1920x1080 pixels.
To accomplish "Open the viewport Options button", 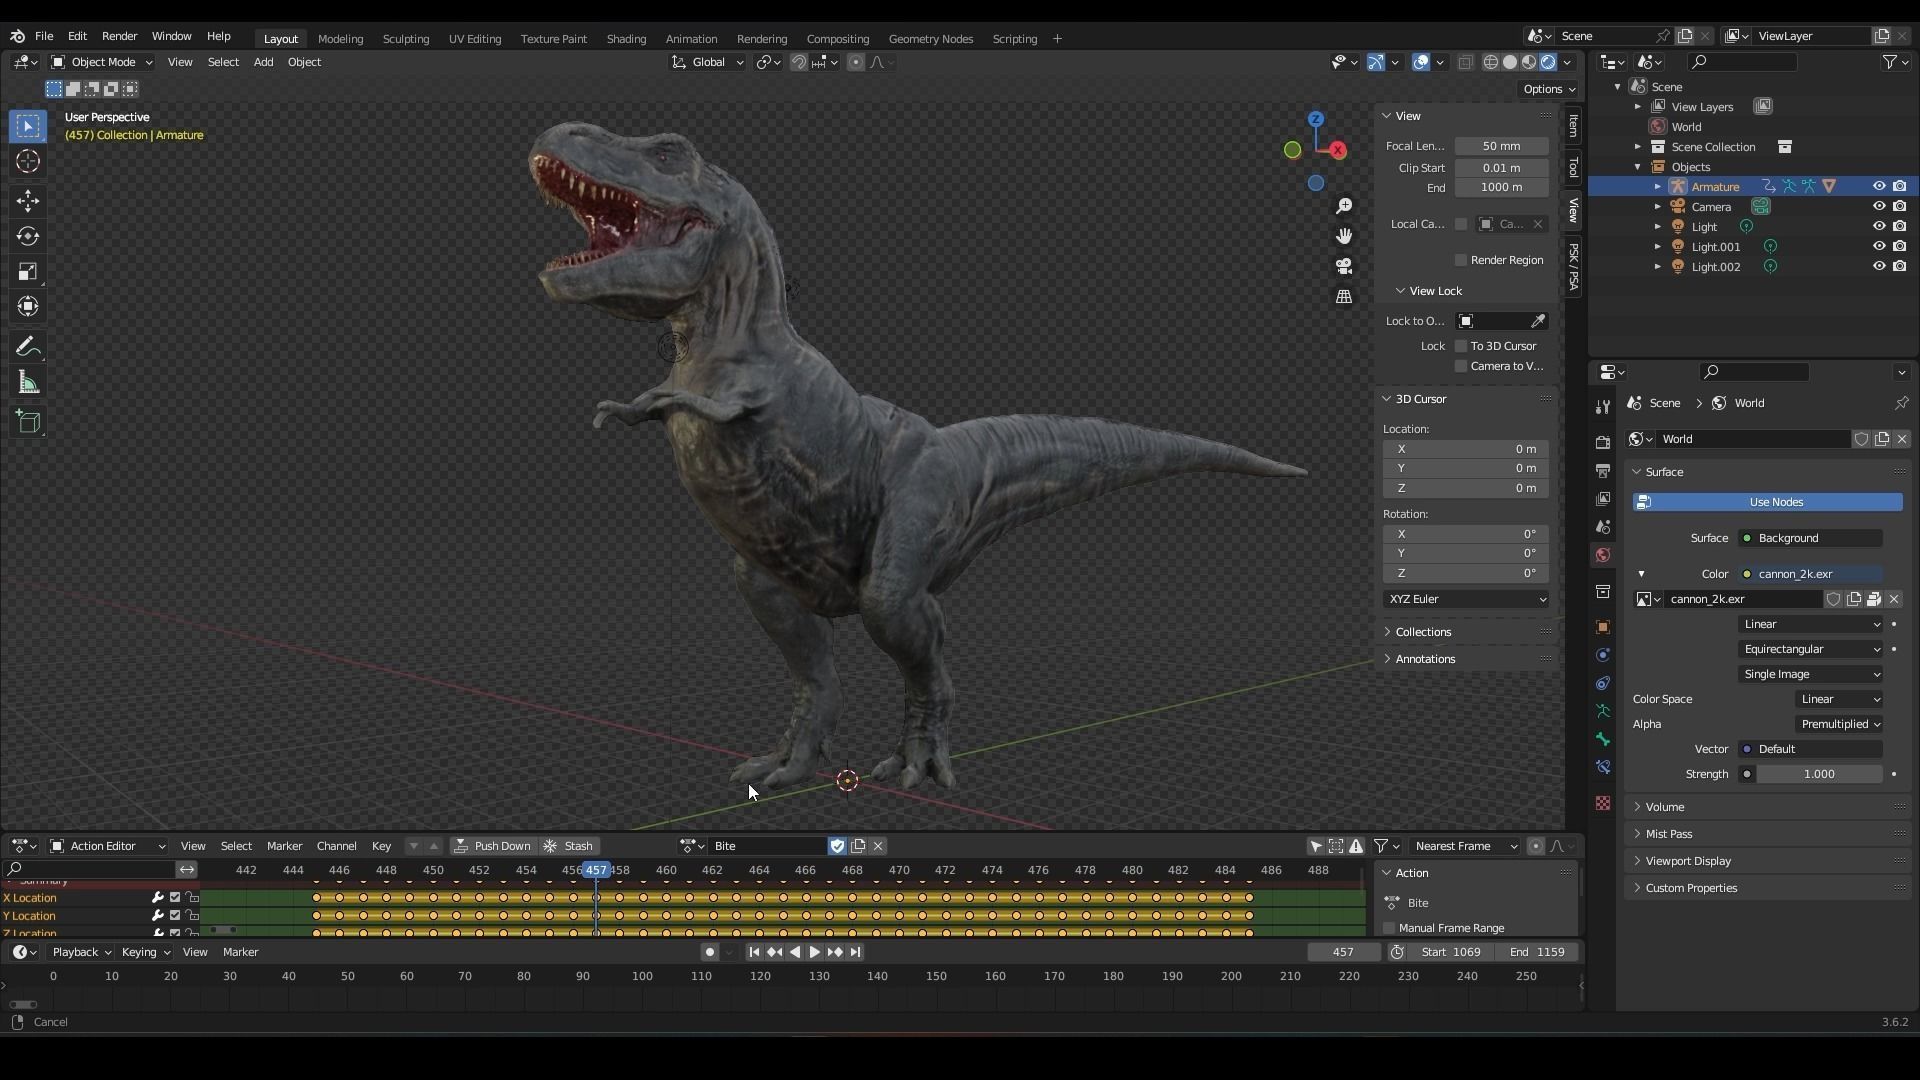I will point(1548,89).
